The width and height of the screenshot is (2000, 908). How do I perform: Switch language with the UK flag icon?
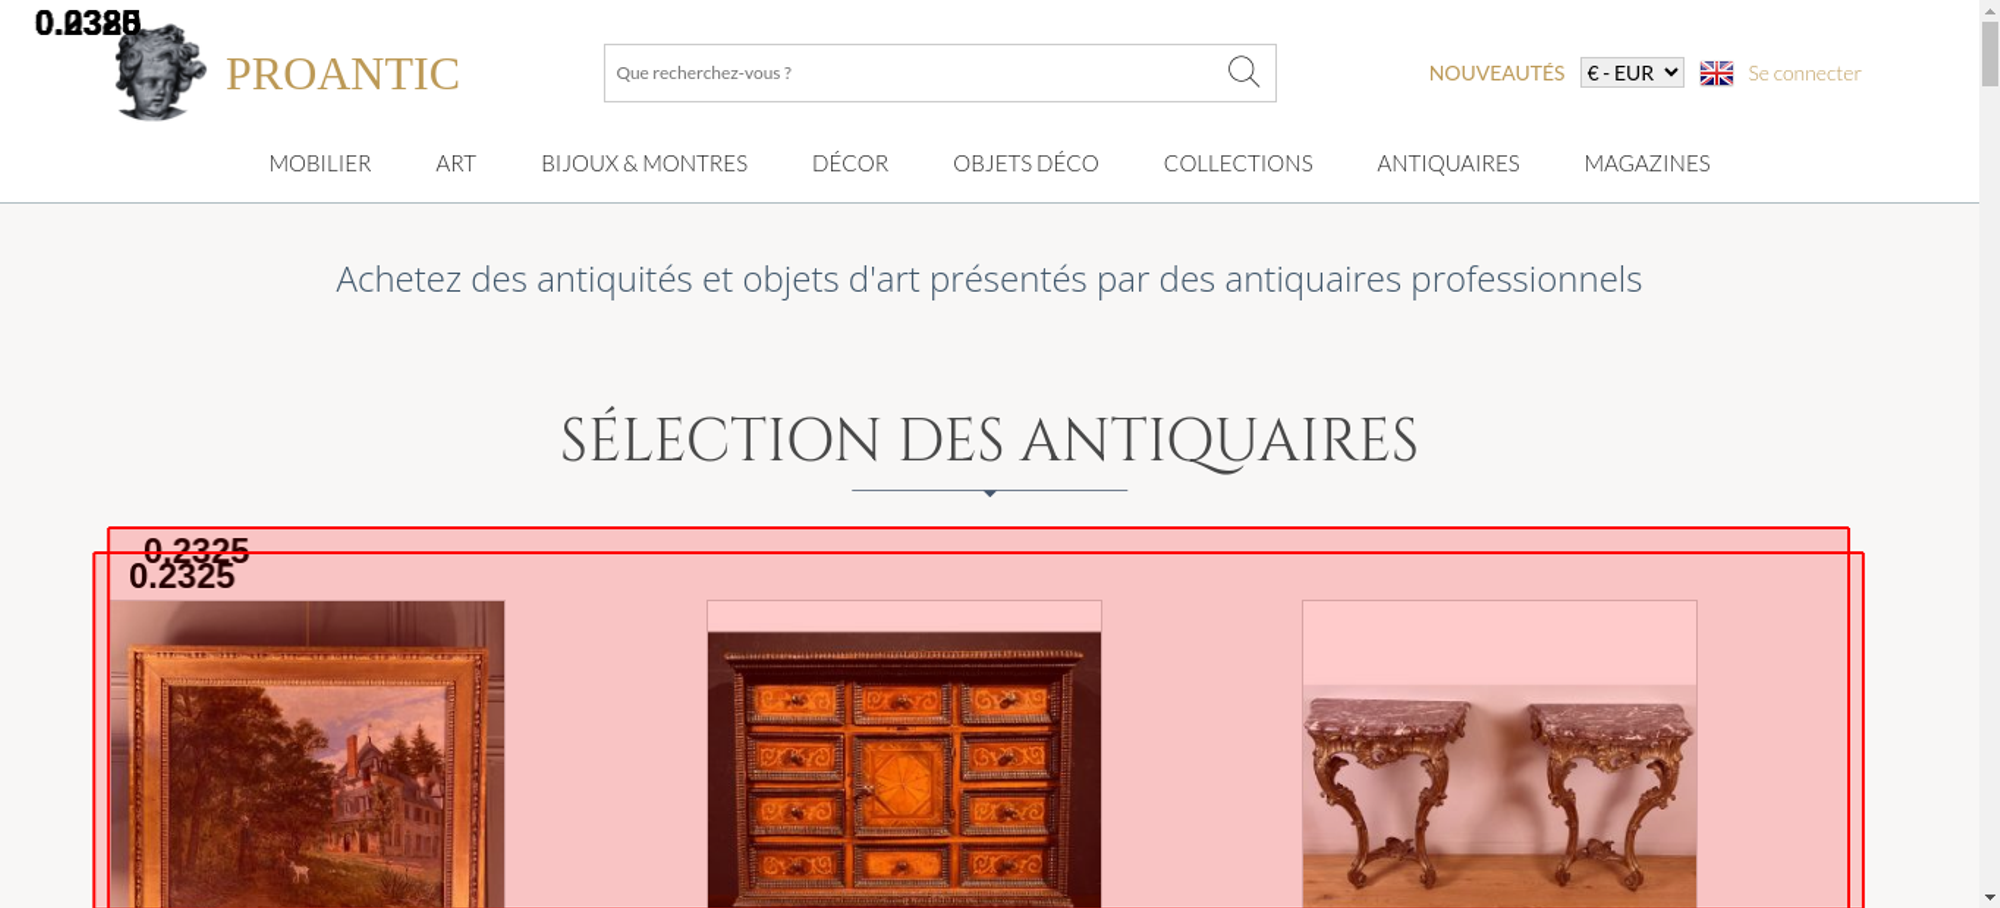[1716, 73]
